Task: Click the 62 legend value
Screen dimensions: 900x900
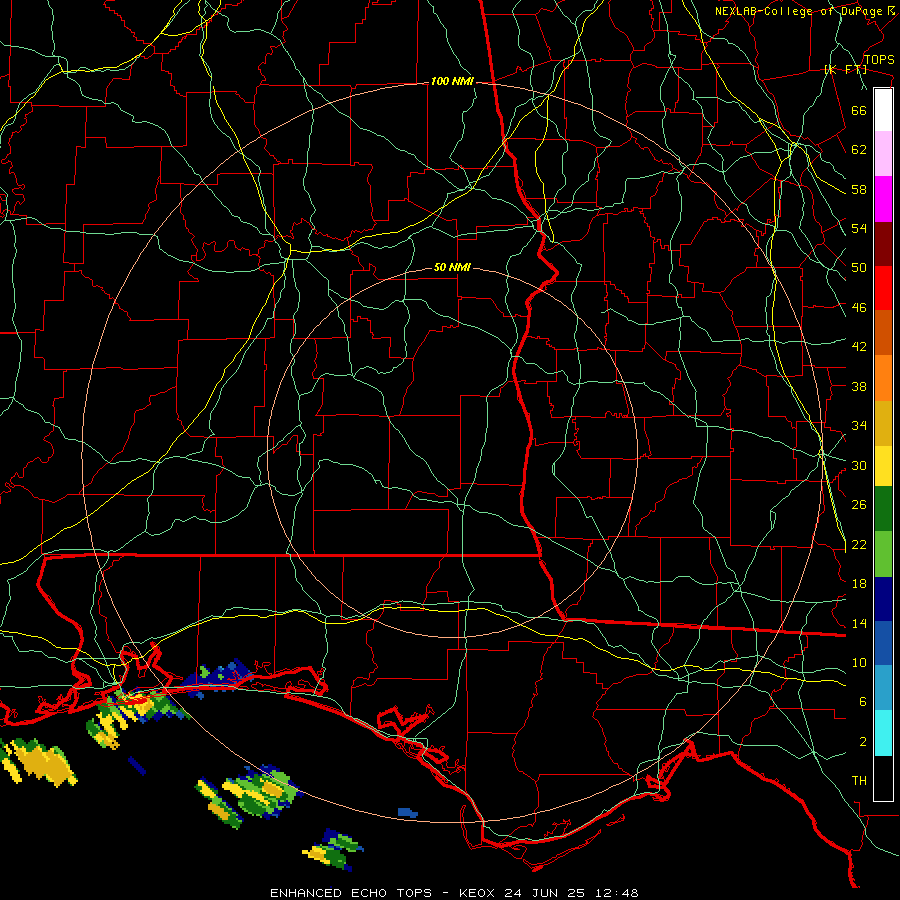Action: (859, 150)
